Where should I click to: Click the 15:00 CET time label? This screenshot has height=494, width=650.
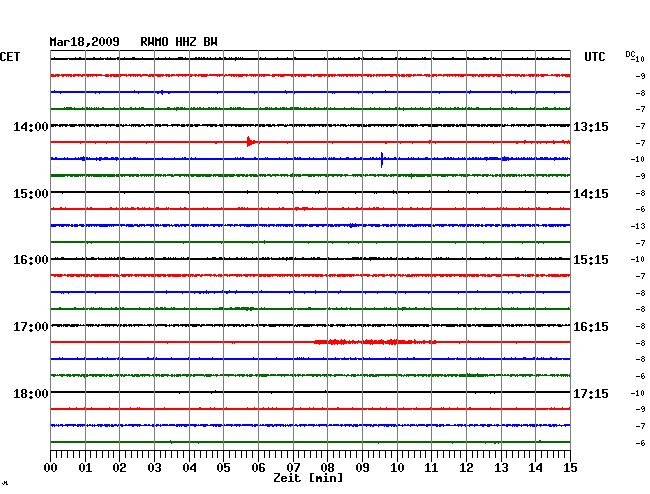(31, 194)
